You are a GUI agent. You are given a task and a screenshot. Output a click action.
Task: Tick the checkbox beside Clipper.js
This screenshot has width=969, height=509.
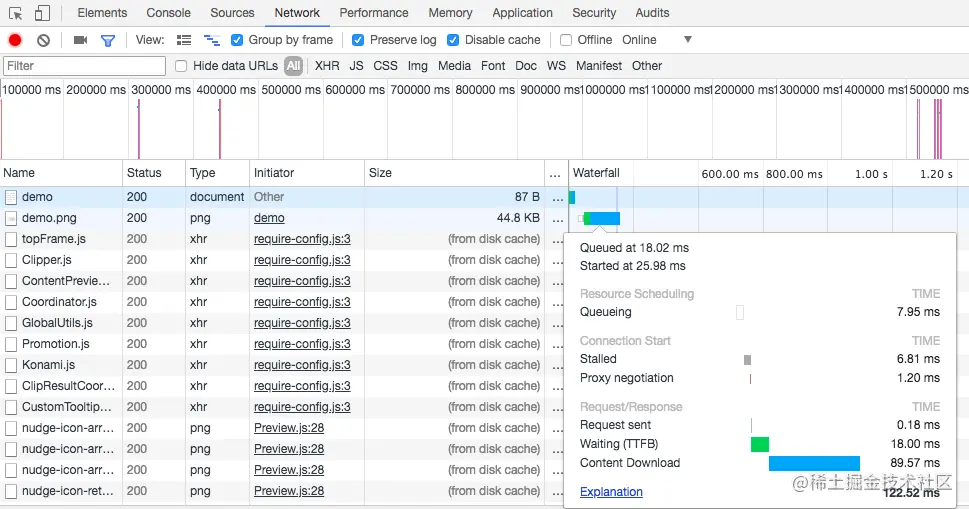11,260
